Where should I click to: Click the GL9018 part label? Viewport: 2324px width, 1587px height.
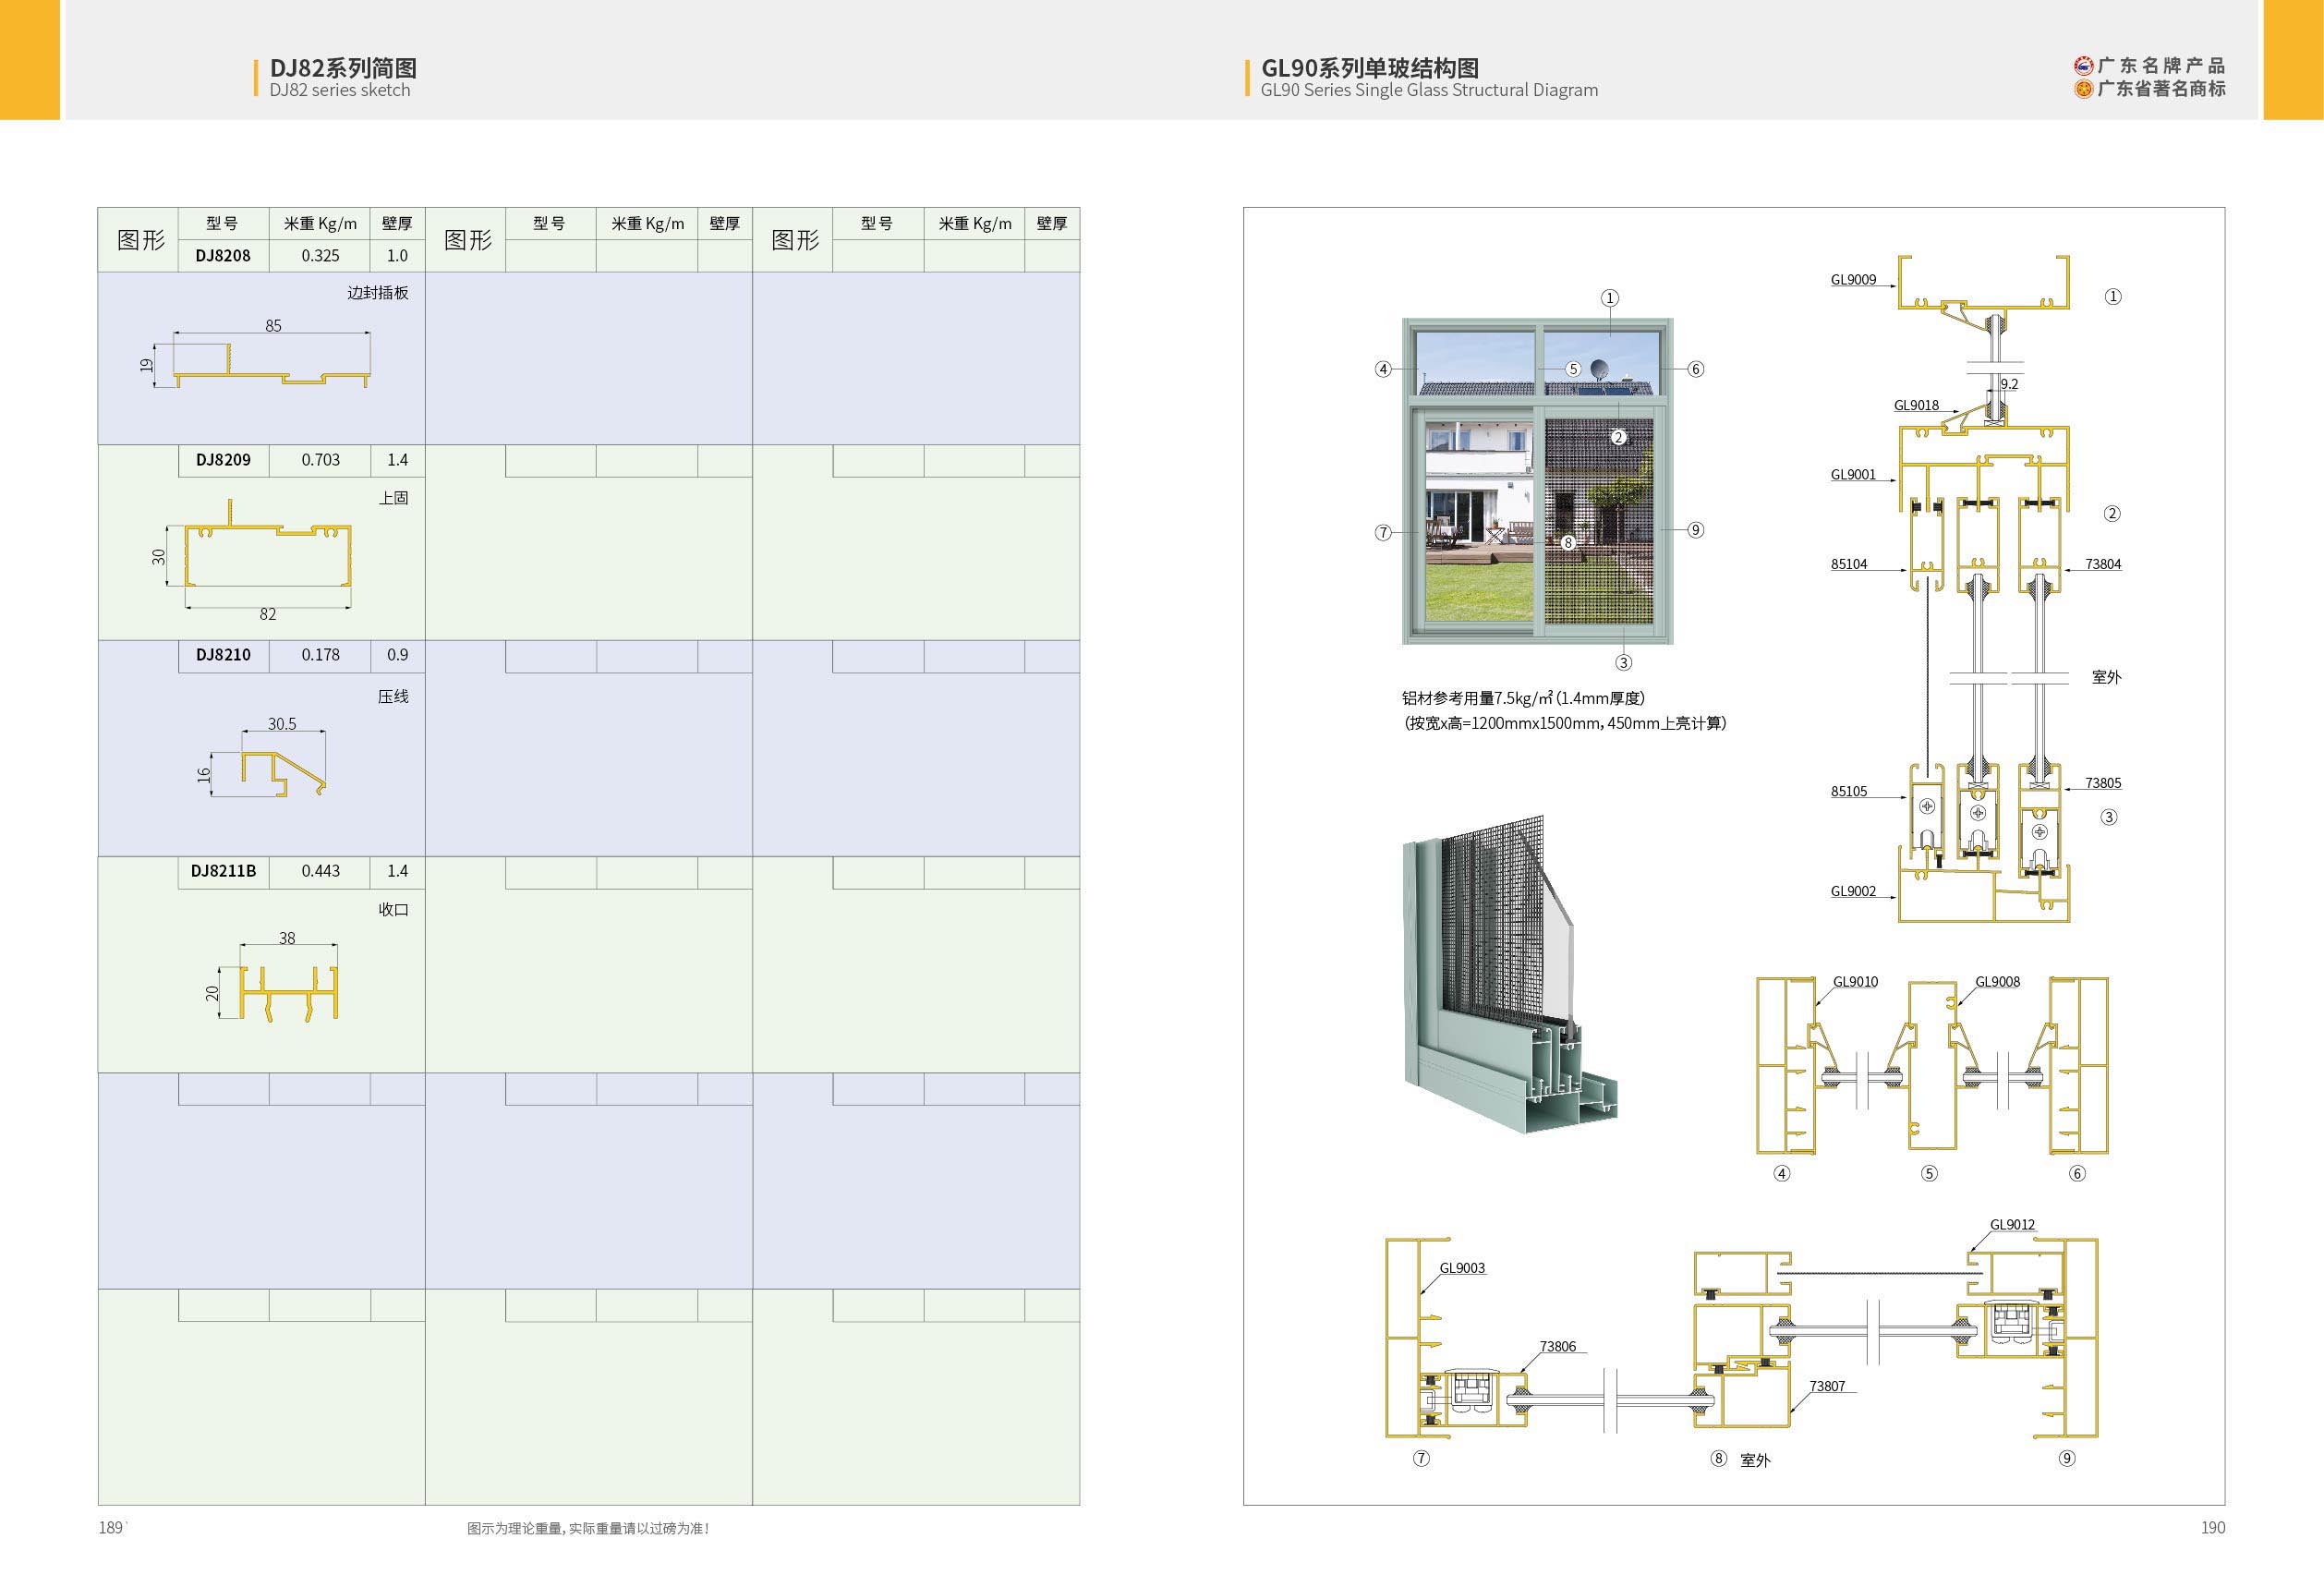click(1916, 405)
